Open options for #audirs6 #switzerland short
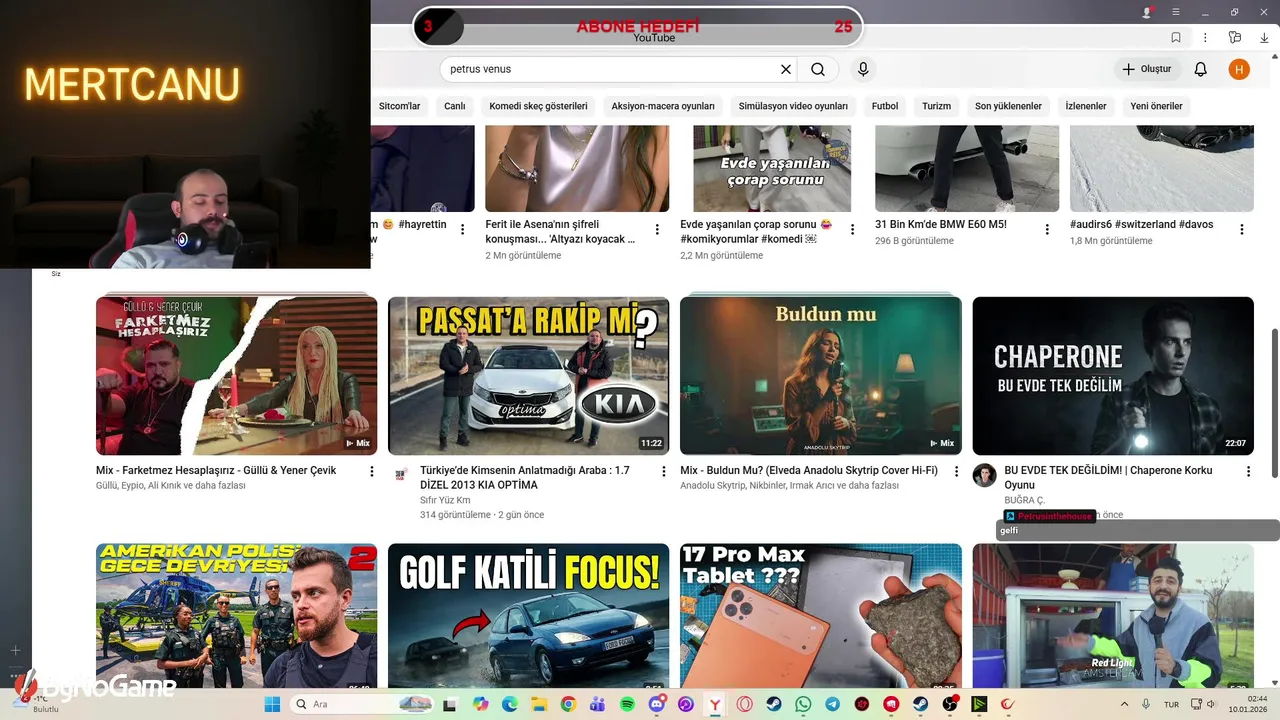 tap(1242, 229)
